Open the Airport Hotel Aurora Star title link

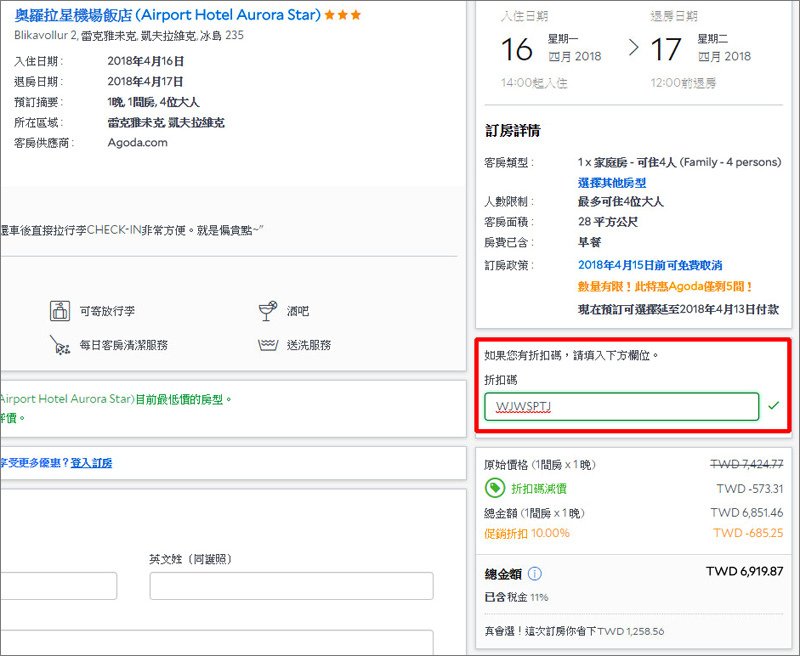point(167,15)
